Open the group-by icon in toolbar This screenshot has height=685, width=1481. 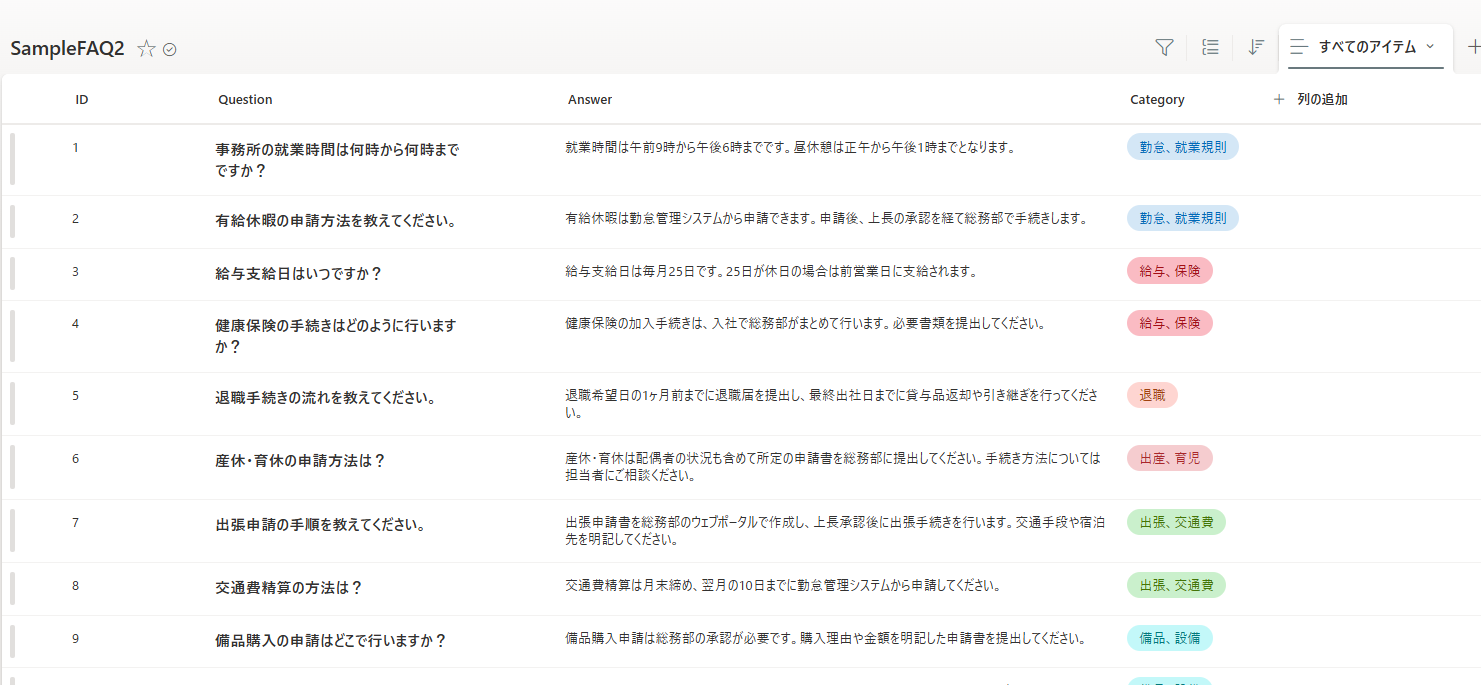tap(1210, 47)
